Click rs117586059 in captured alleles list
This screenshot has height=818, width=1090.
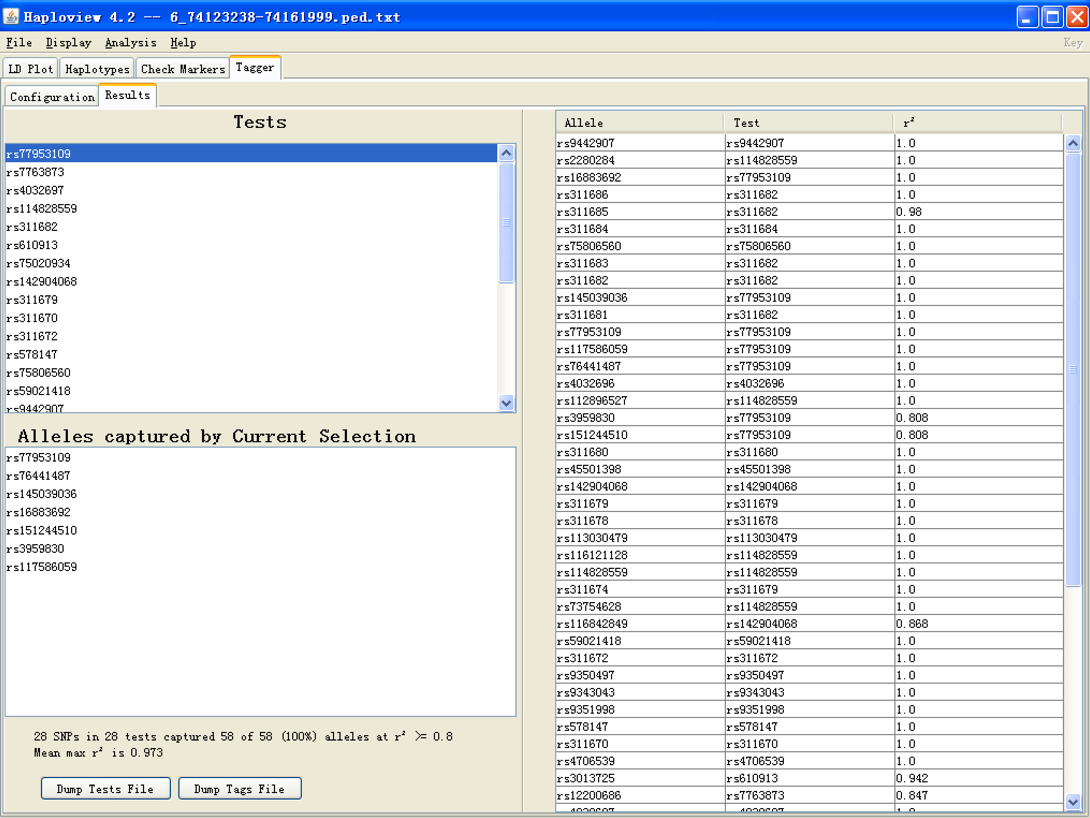[261, 566]
